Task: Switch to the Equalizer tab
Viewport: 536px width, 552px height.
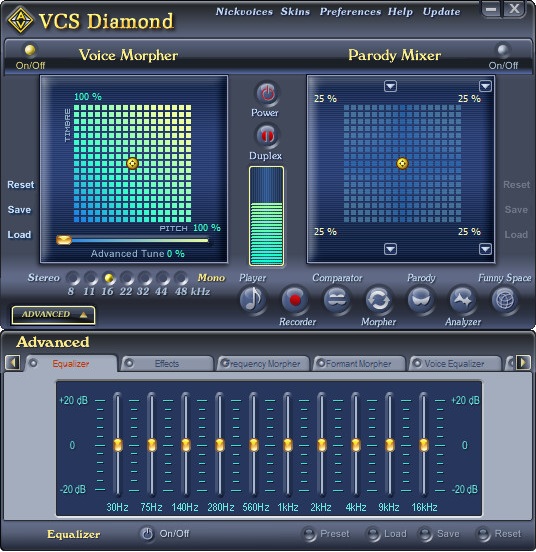Action: pyautogui.click(x=71, y=364)
